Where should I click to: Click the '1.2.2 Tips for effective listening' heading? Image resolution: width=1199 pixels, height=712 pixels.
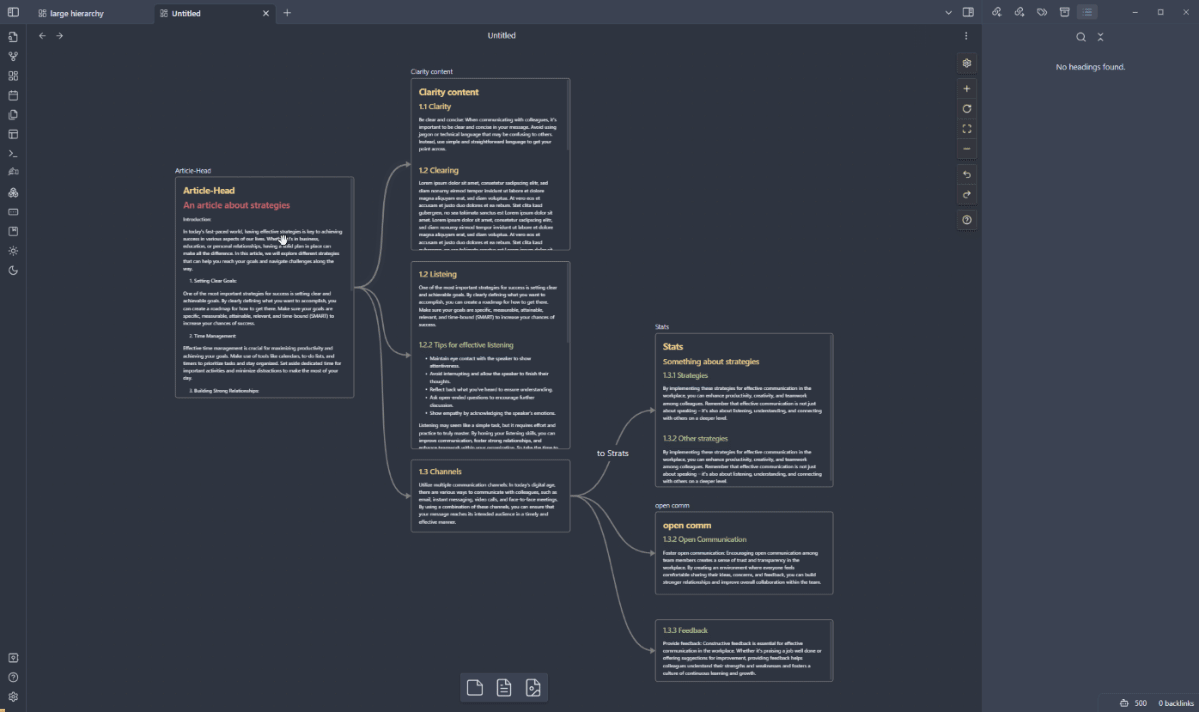point(466,345)
